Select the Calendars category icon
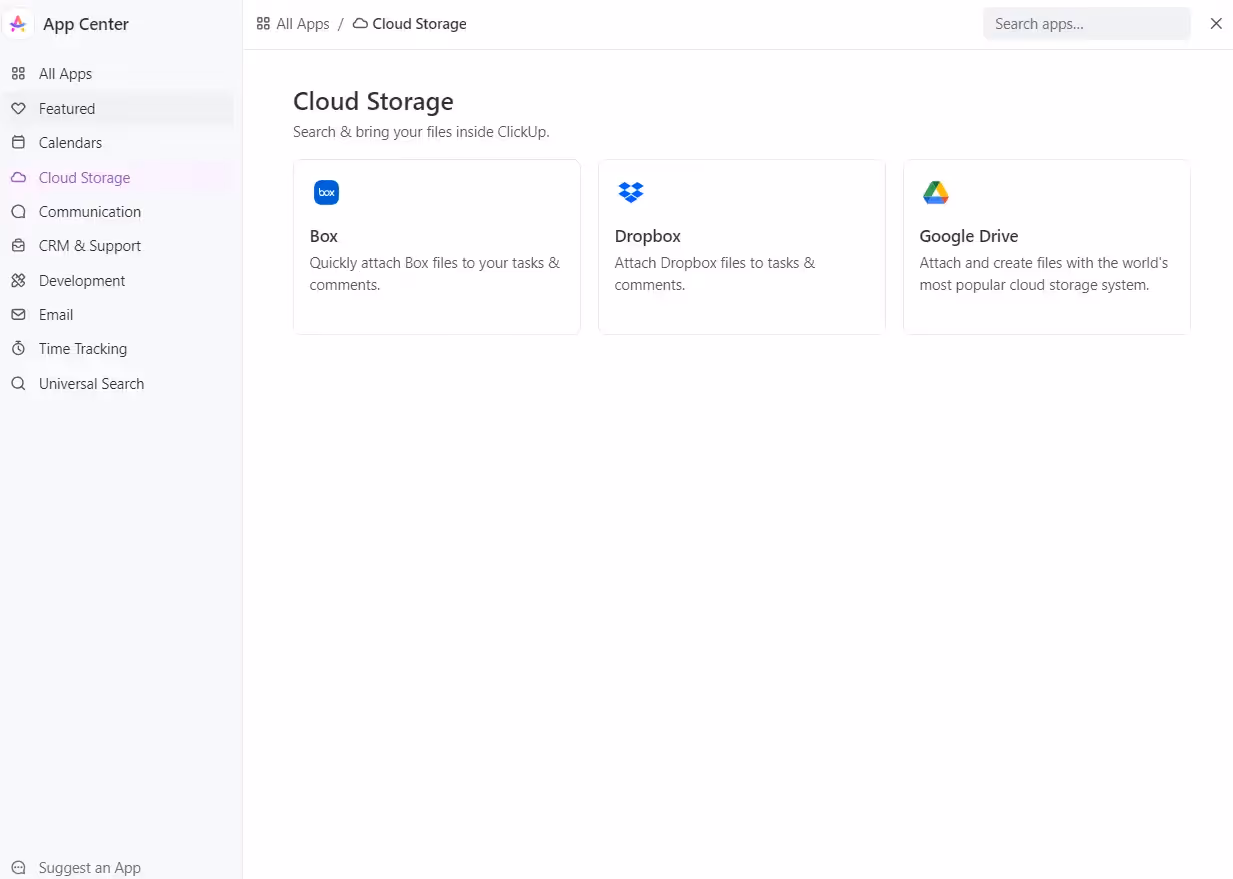This screenshot has width=1233, height=879. tap(18, 142)
